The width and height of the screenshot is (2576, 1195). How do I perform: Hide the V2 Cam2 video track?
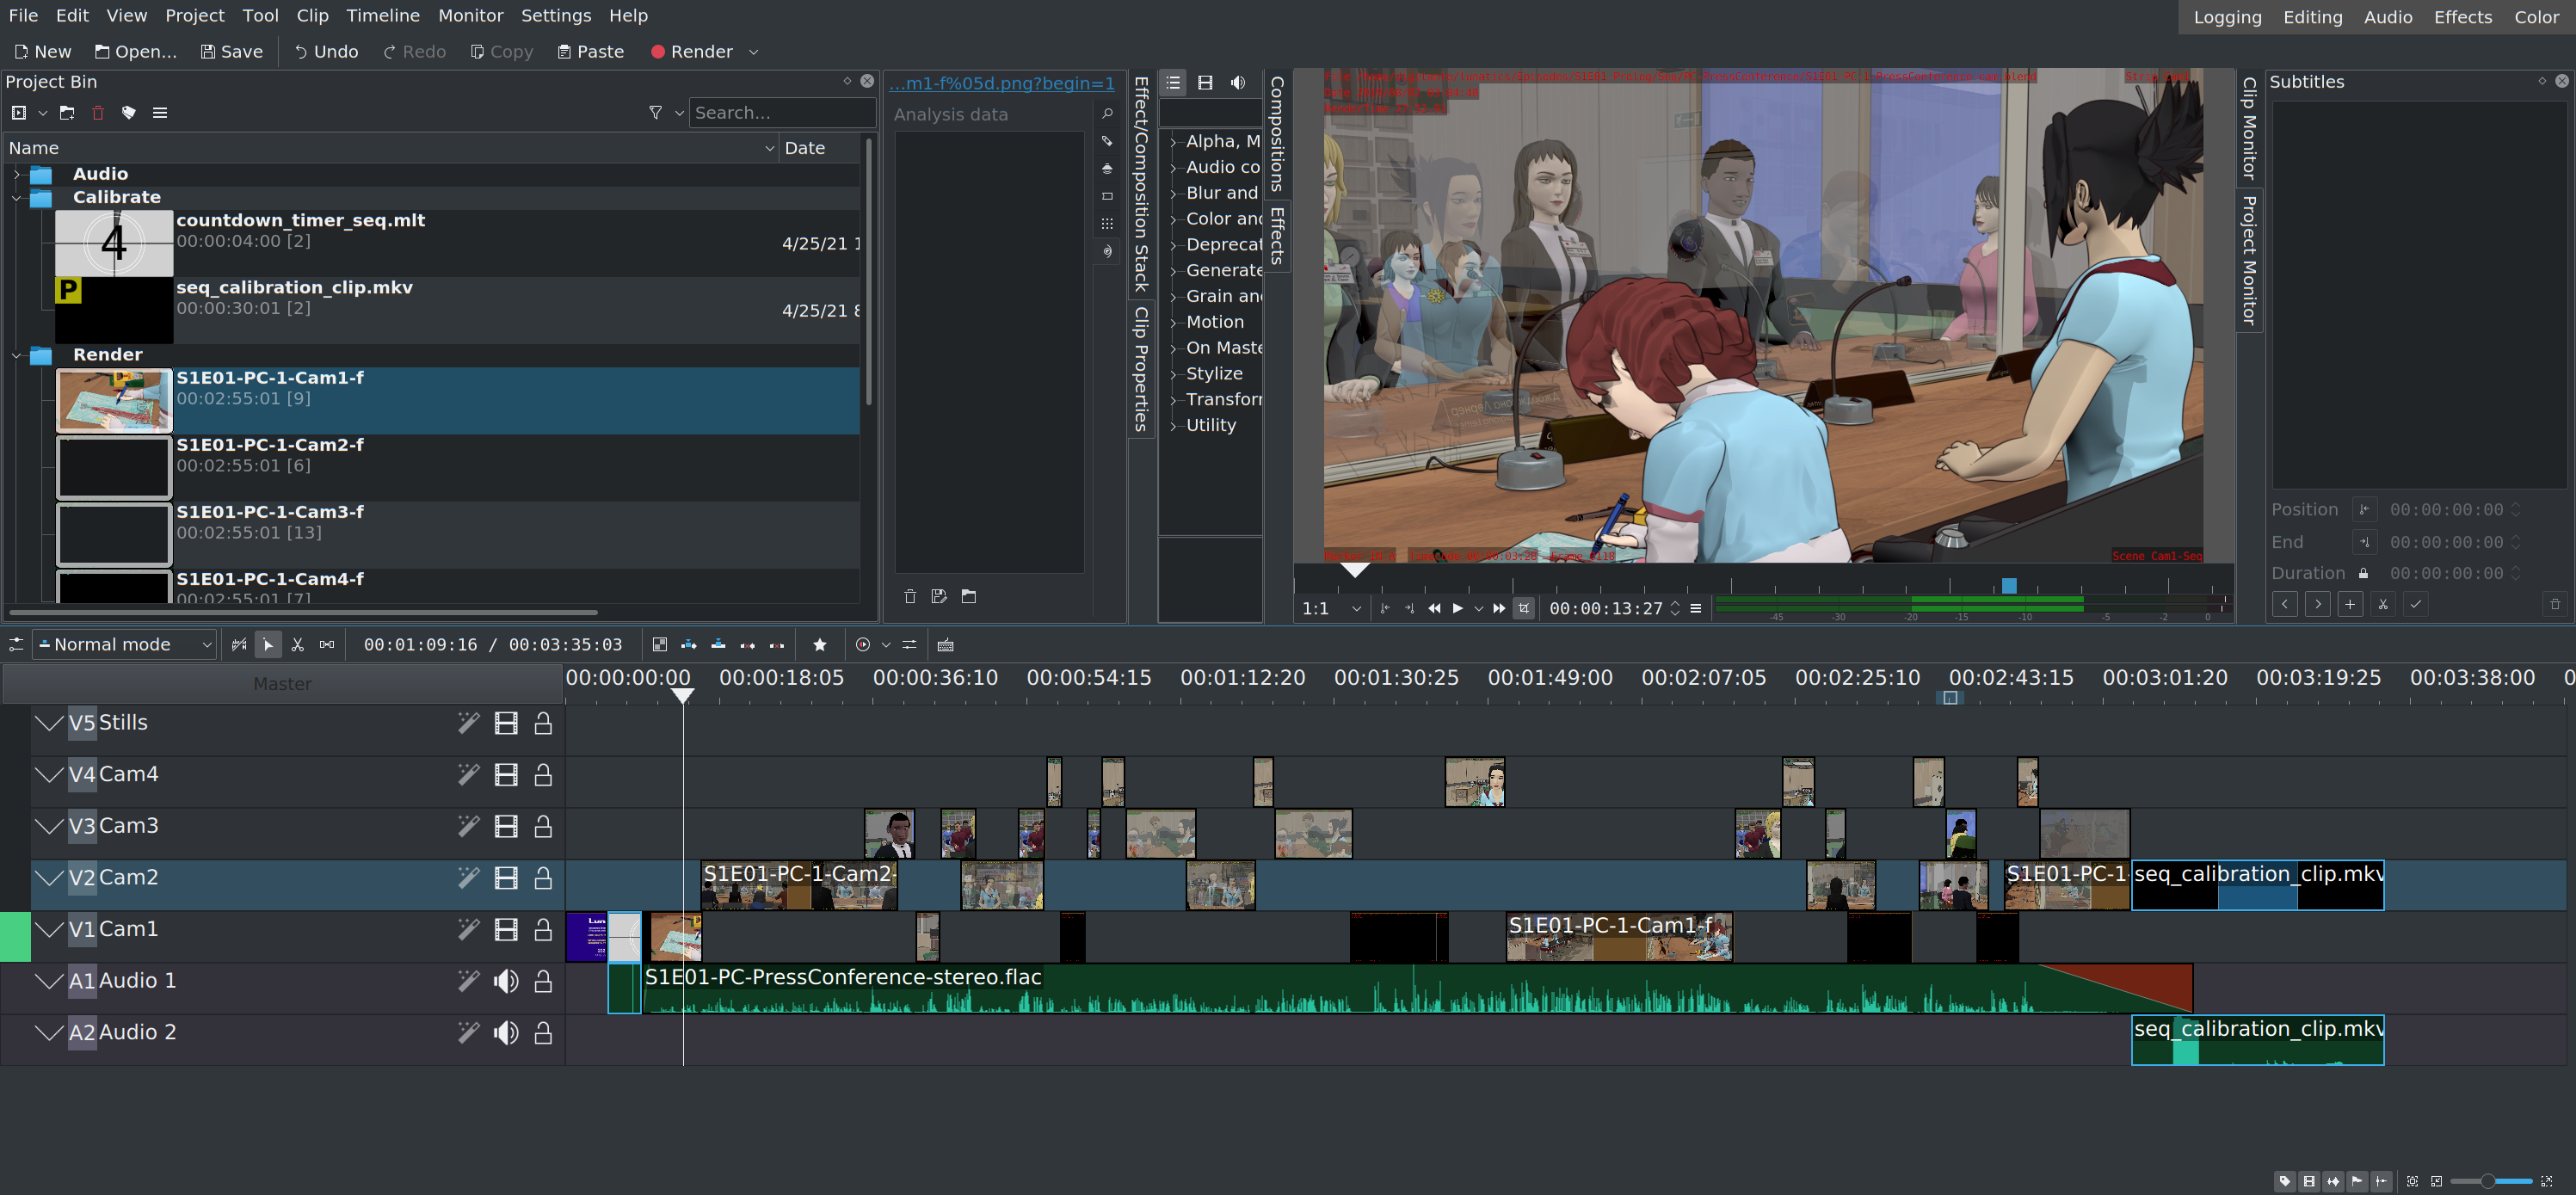tap(506, 878)
